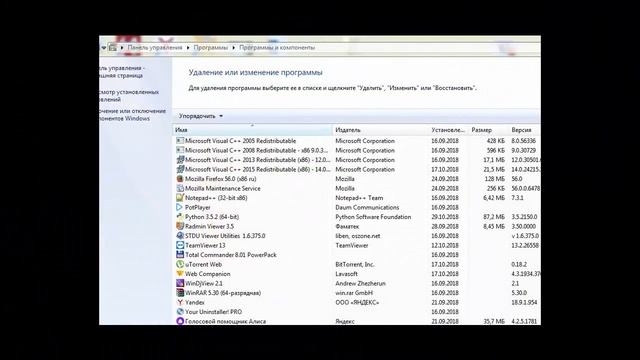The height and width of the screenshot is (360, 640).
Task: Click size value 87,2 МБ
Action: [494, 217]
